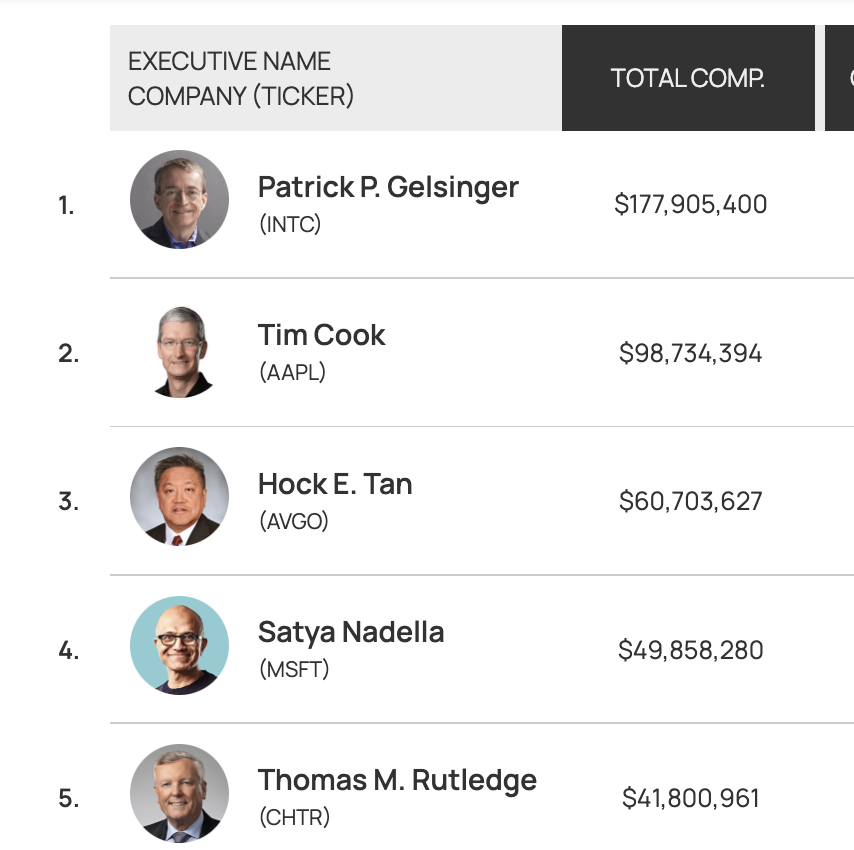Image resolution: width=854 pixels, height=850 pixels.
Task: Select the Satya Nadella name
Action: tap(351, 632)
